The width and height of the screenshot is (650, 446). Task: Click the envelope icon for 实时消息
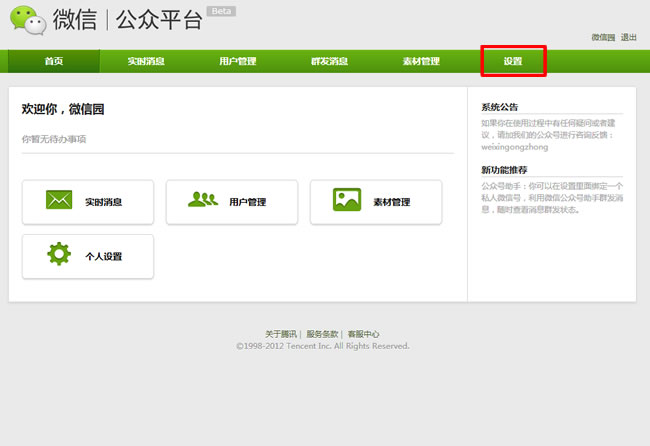click(x=59, y=200)
